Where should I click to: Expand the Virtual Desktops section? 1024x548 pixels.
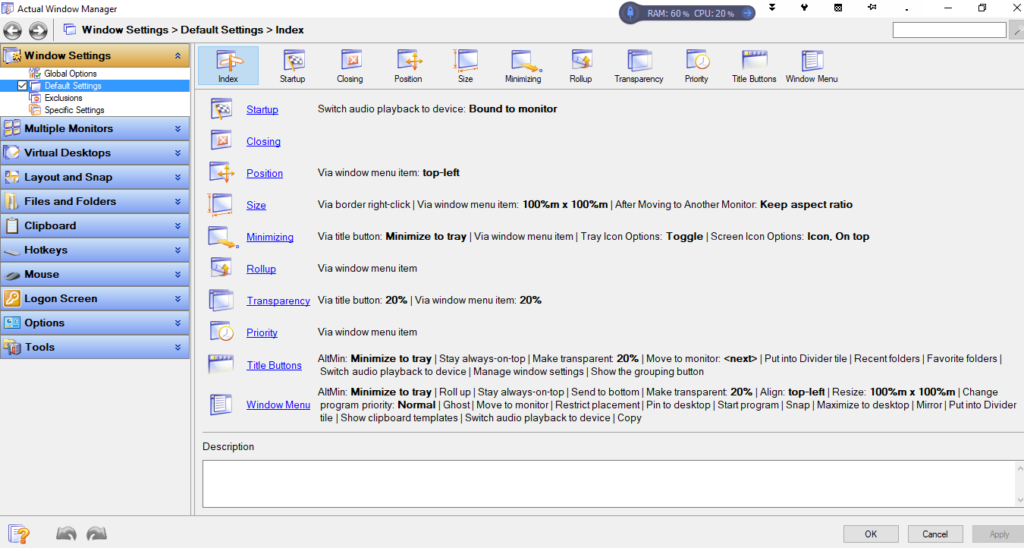pyautogui.click(x=177, y=153)
